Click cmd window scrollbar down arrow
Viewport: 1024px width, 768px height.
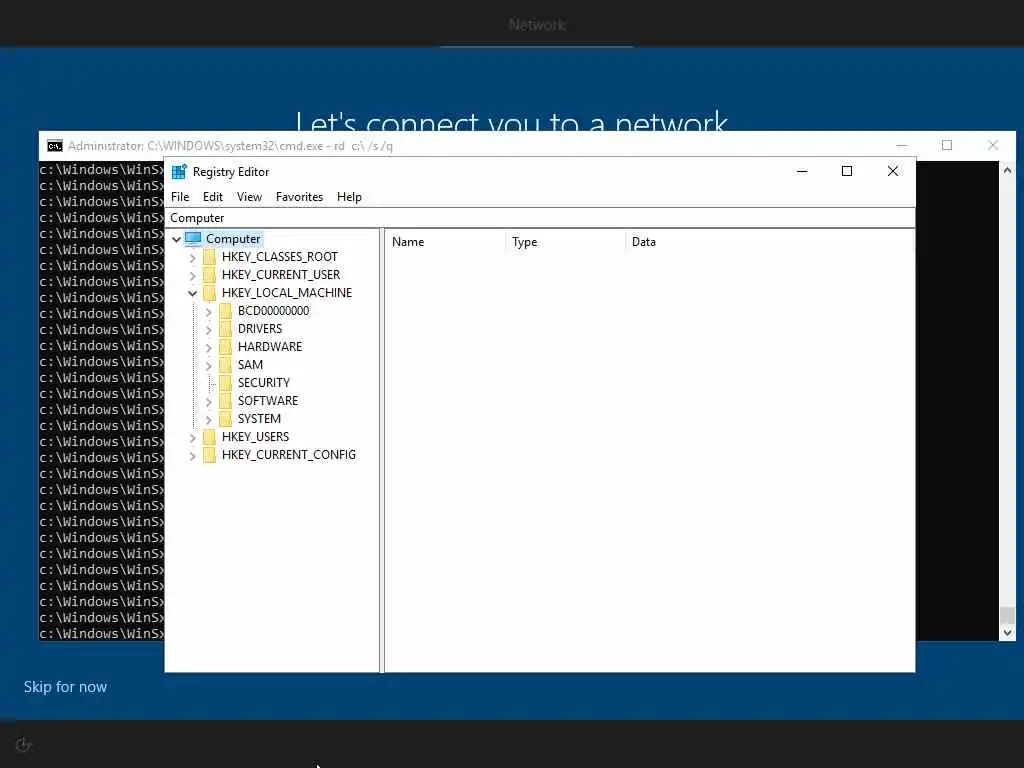coord(1007,632)
